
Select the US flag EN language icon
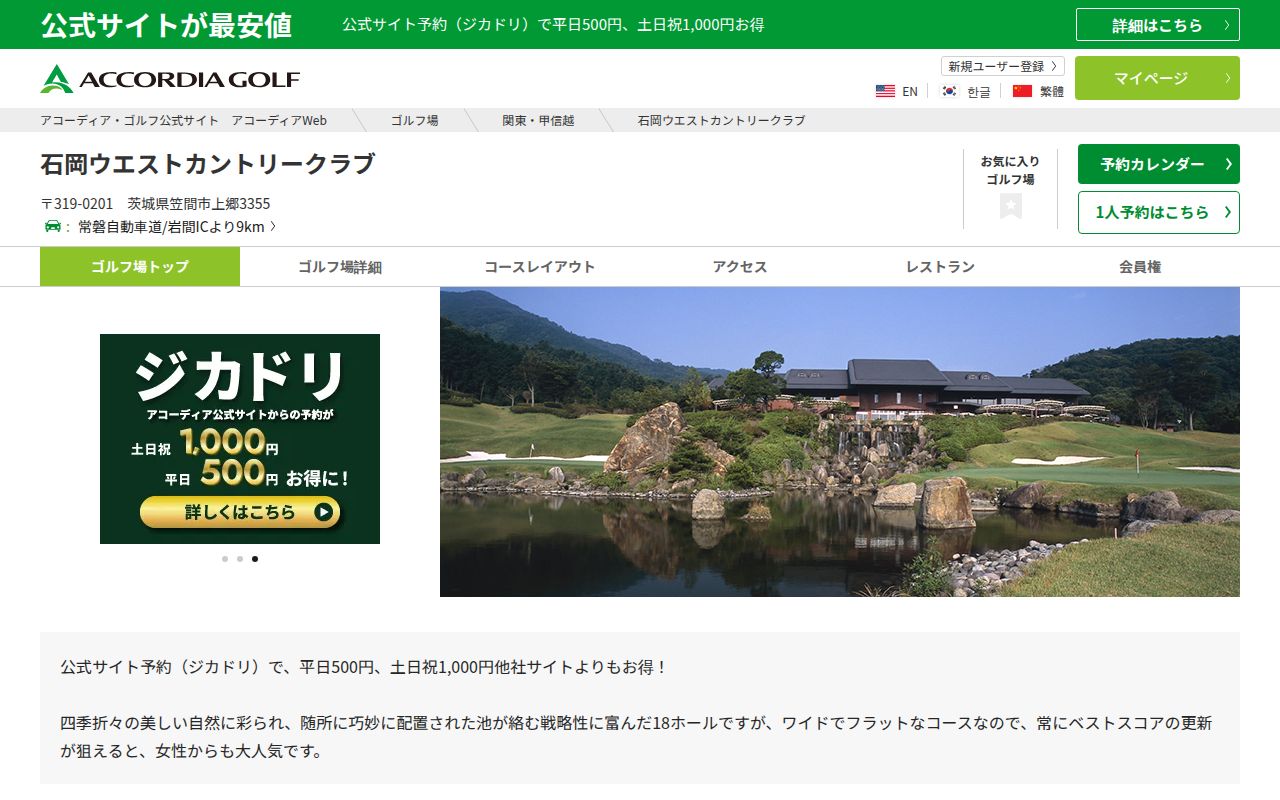[x=885, y=91]
